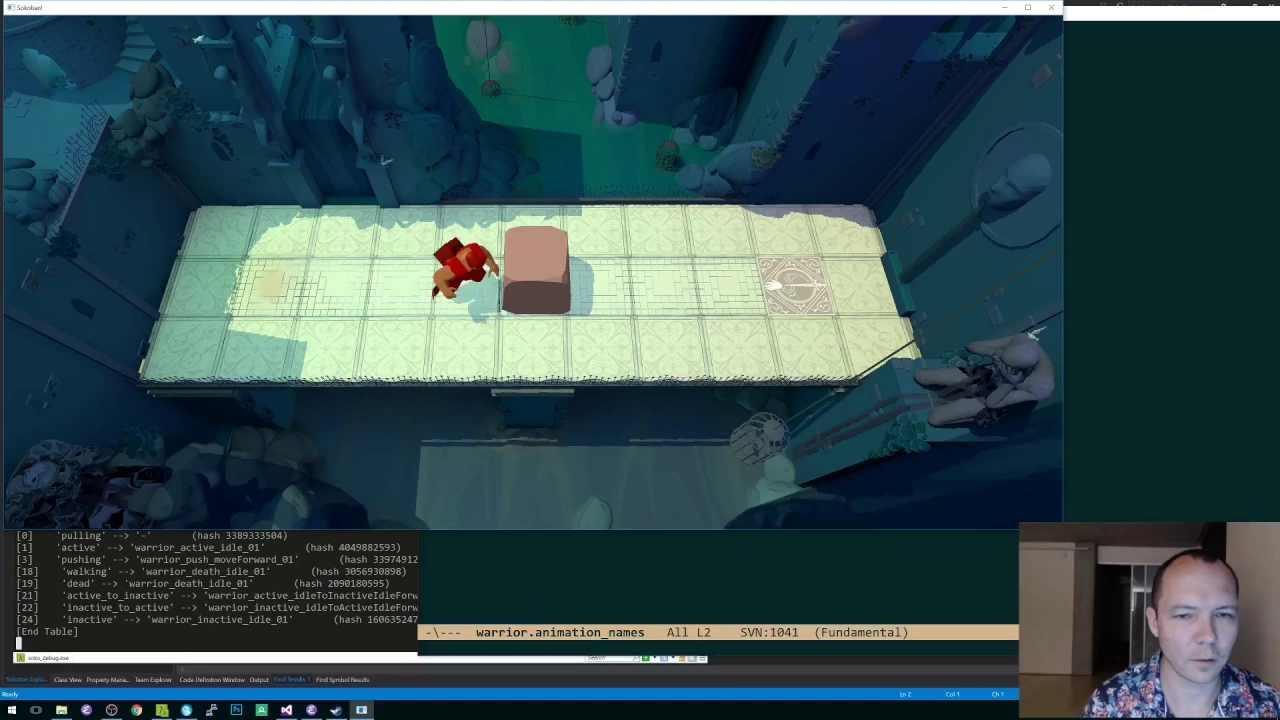Open the Property Manager tab
1280x720 pixels.
[x=108, y=680]
